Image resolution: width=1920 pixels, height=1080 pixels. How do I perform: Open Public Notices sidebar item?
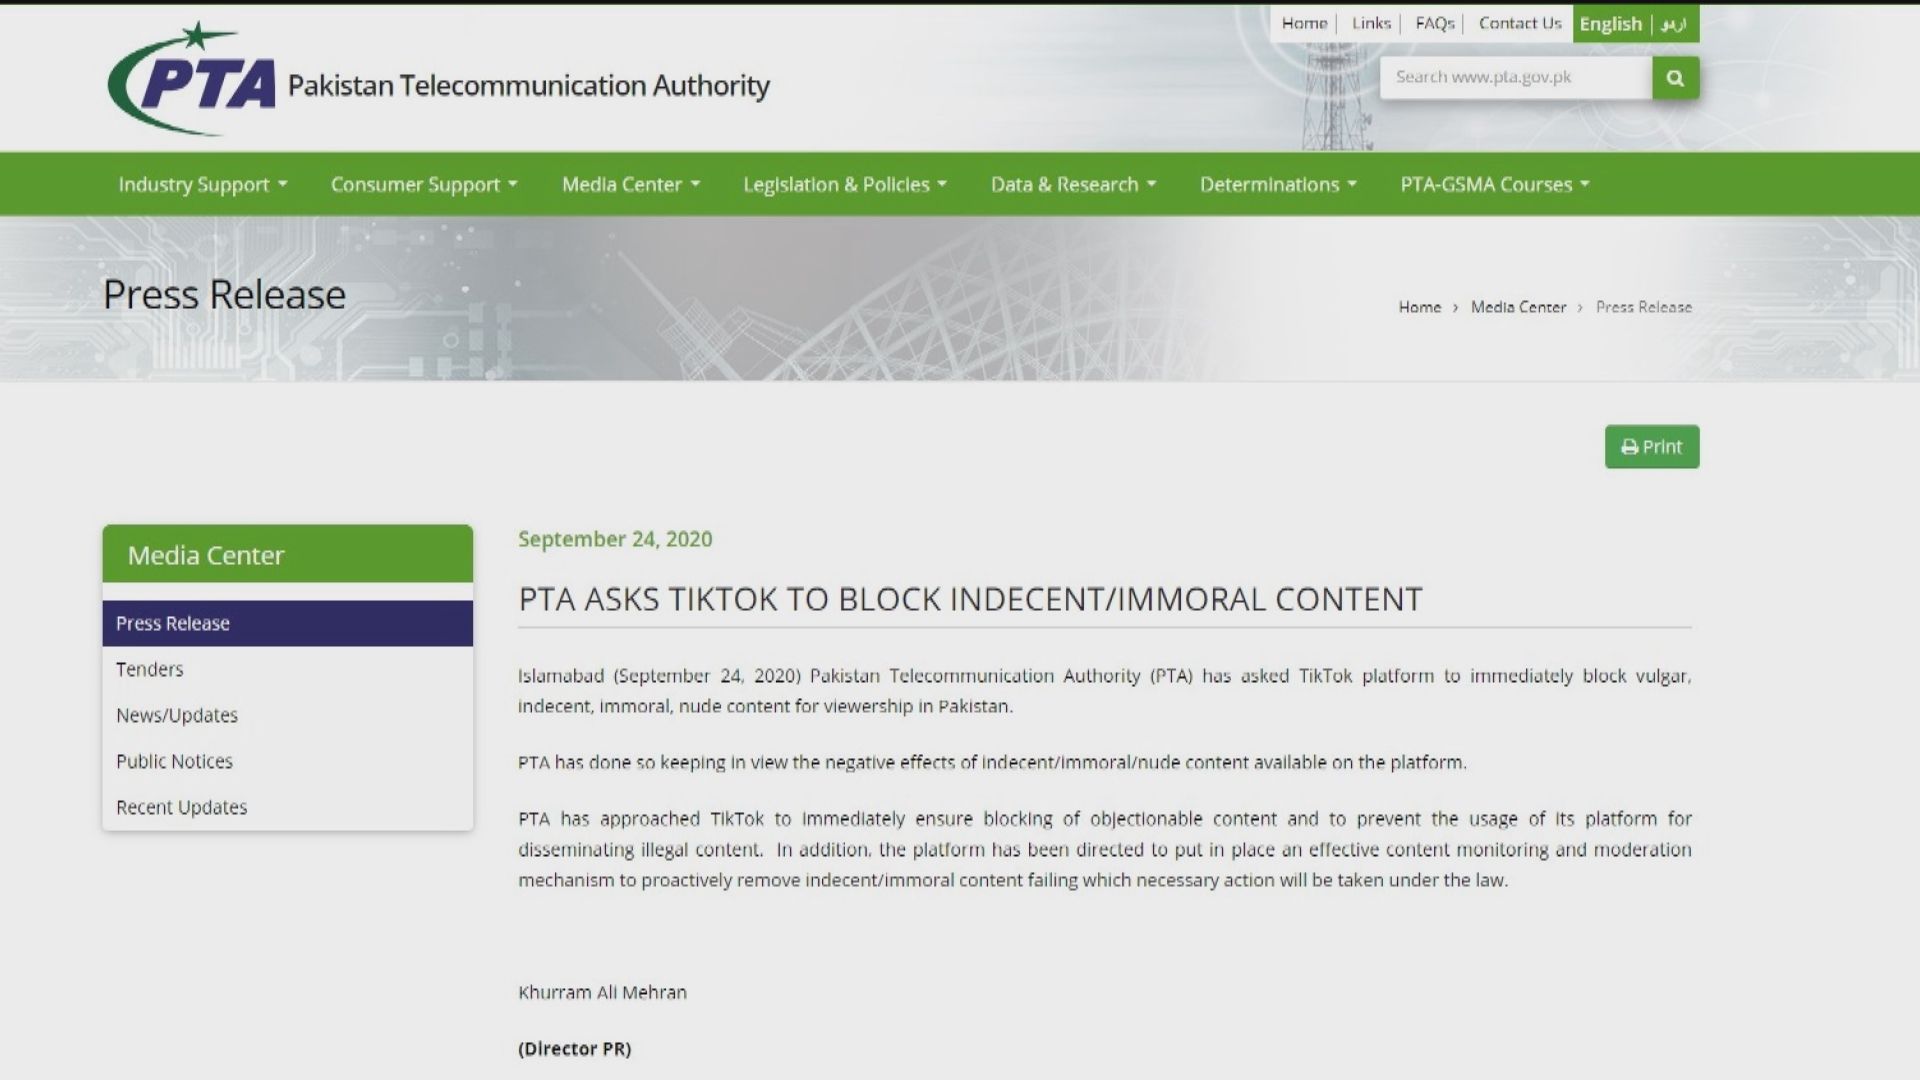coord(174,761)
